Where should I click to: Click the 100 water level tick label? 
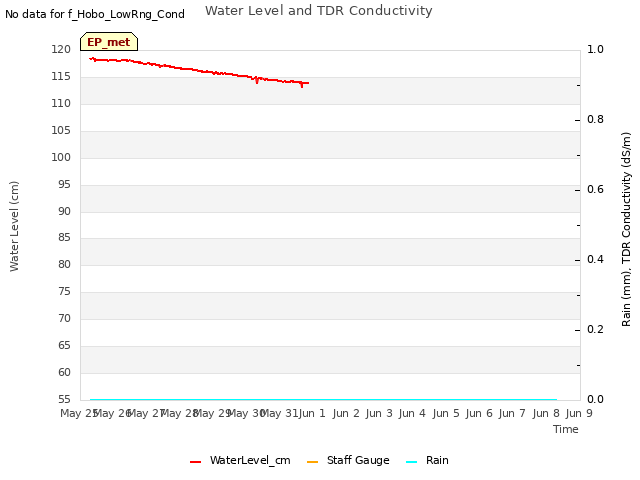pos(61,157)
